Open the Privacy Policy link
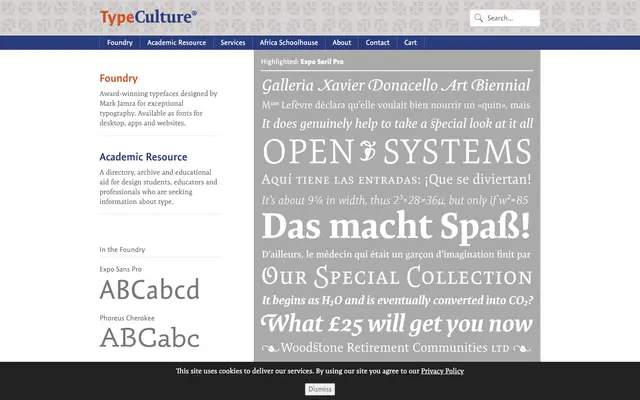The image size is (640, 400). (442, 371)
